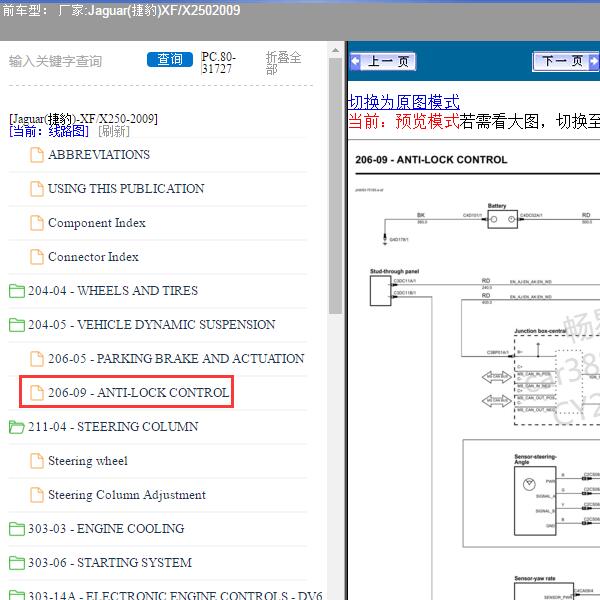600x600 pixels.
Task: Click the scrollbar up arrow
Action: (x=335, y=51)
